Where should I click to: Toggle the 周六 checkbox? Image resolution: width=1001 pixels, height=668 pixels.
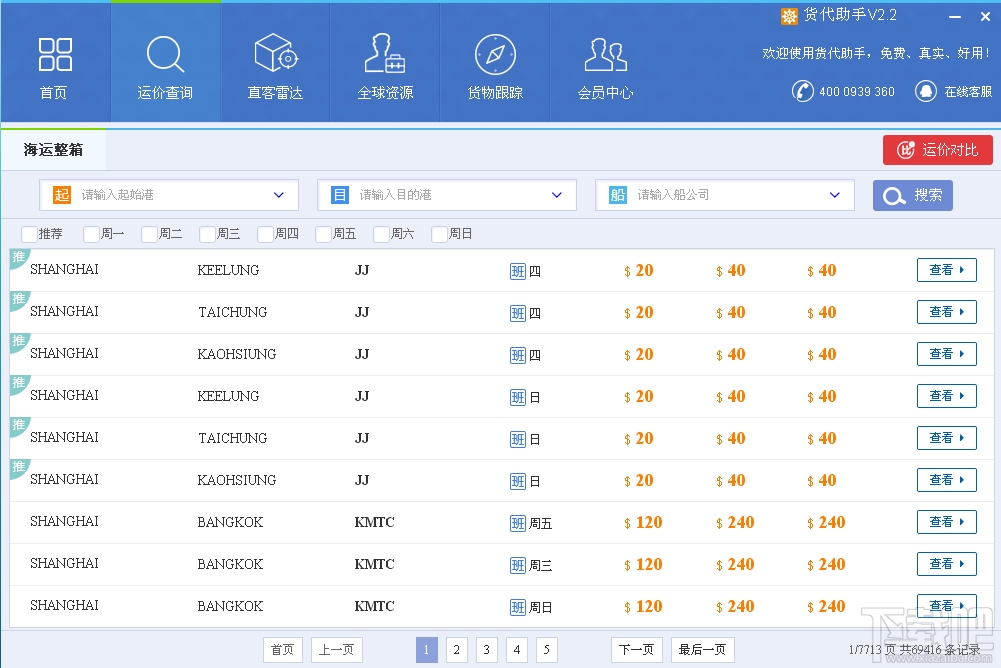(x=382, y=234)
